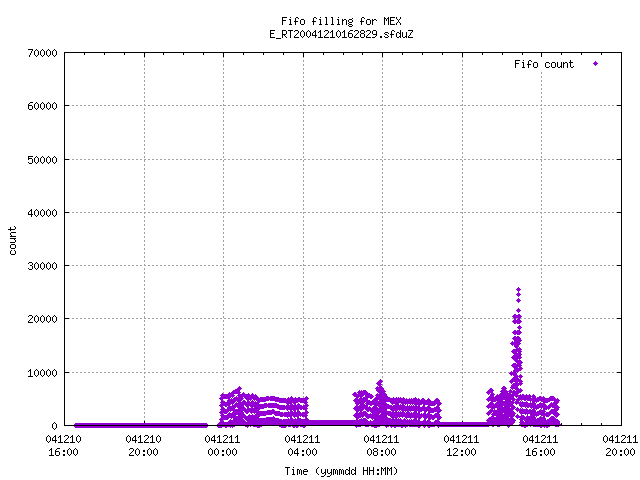
Task: Click the 'Fifo count' legend label
Action: (x=544, y=64)
